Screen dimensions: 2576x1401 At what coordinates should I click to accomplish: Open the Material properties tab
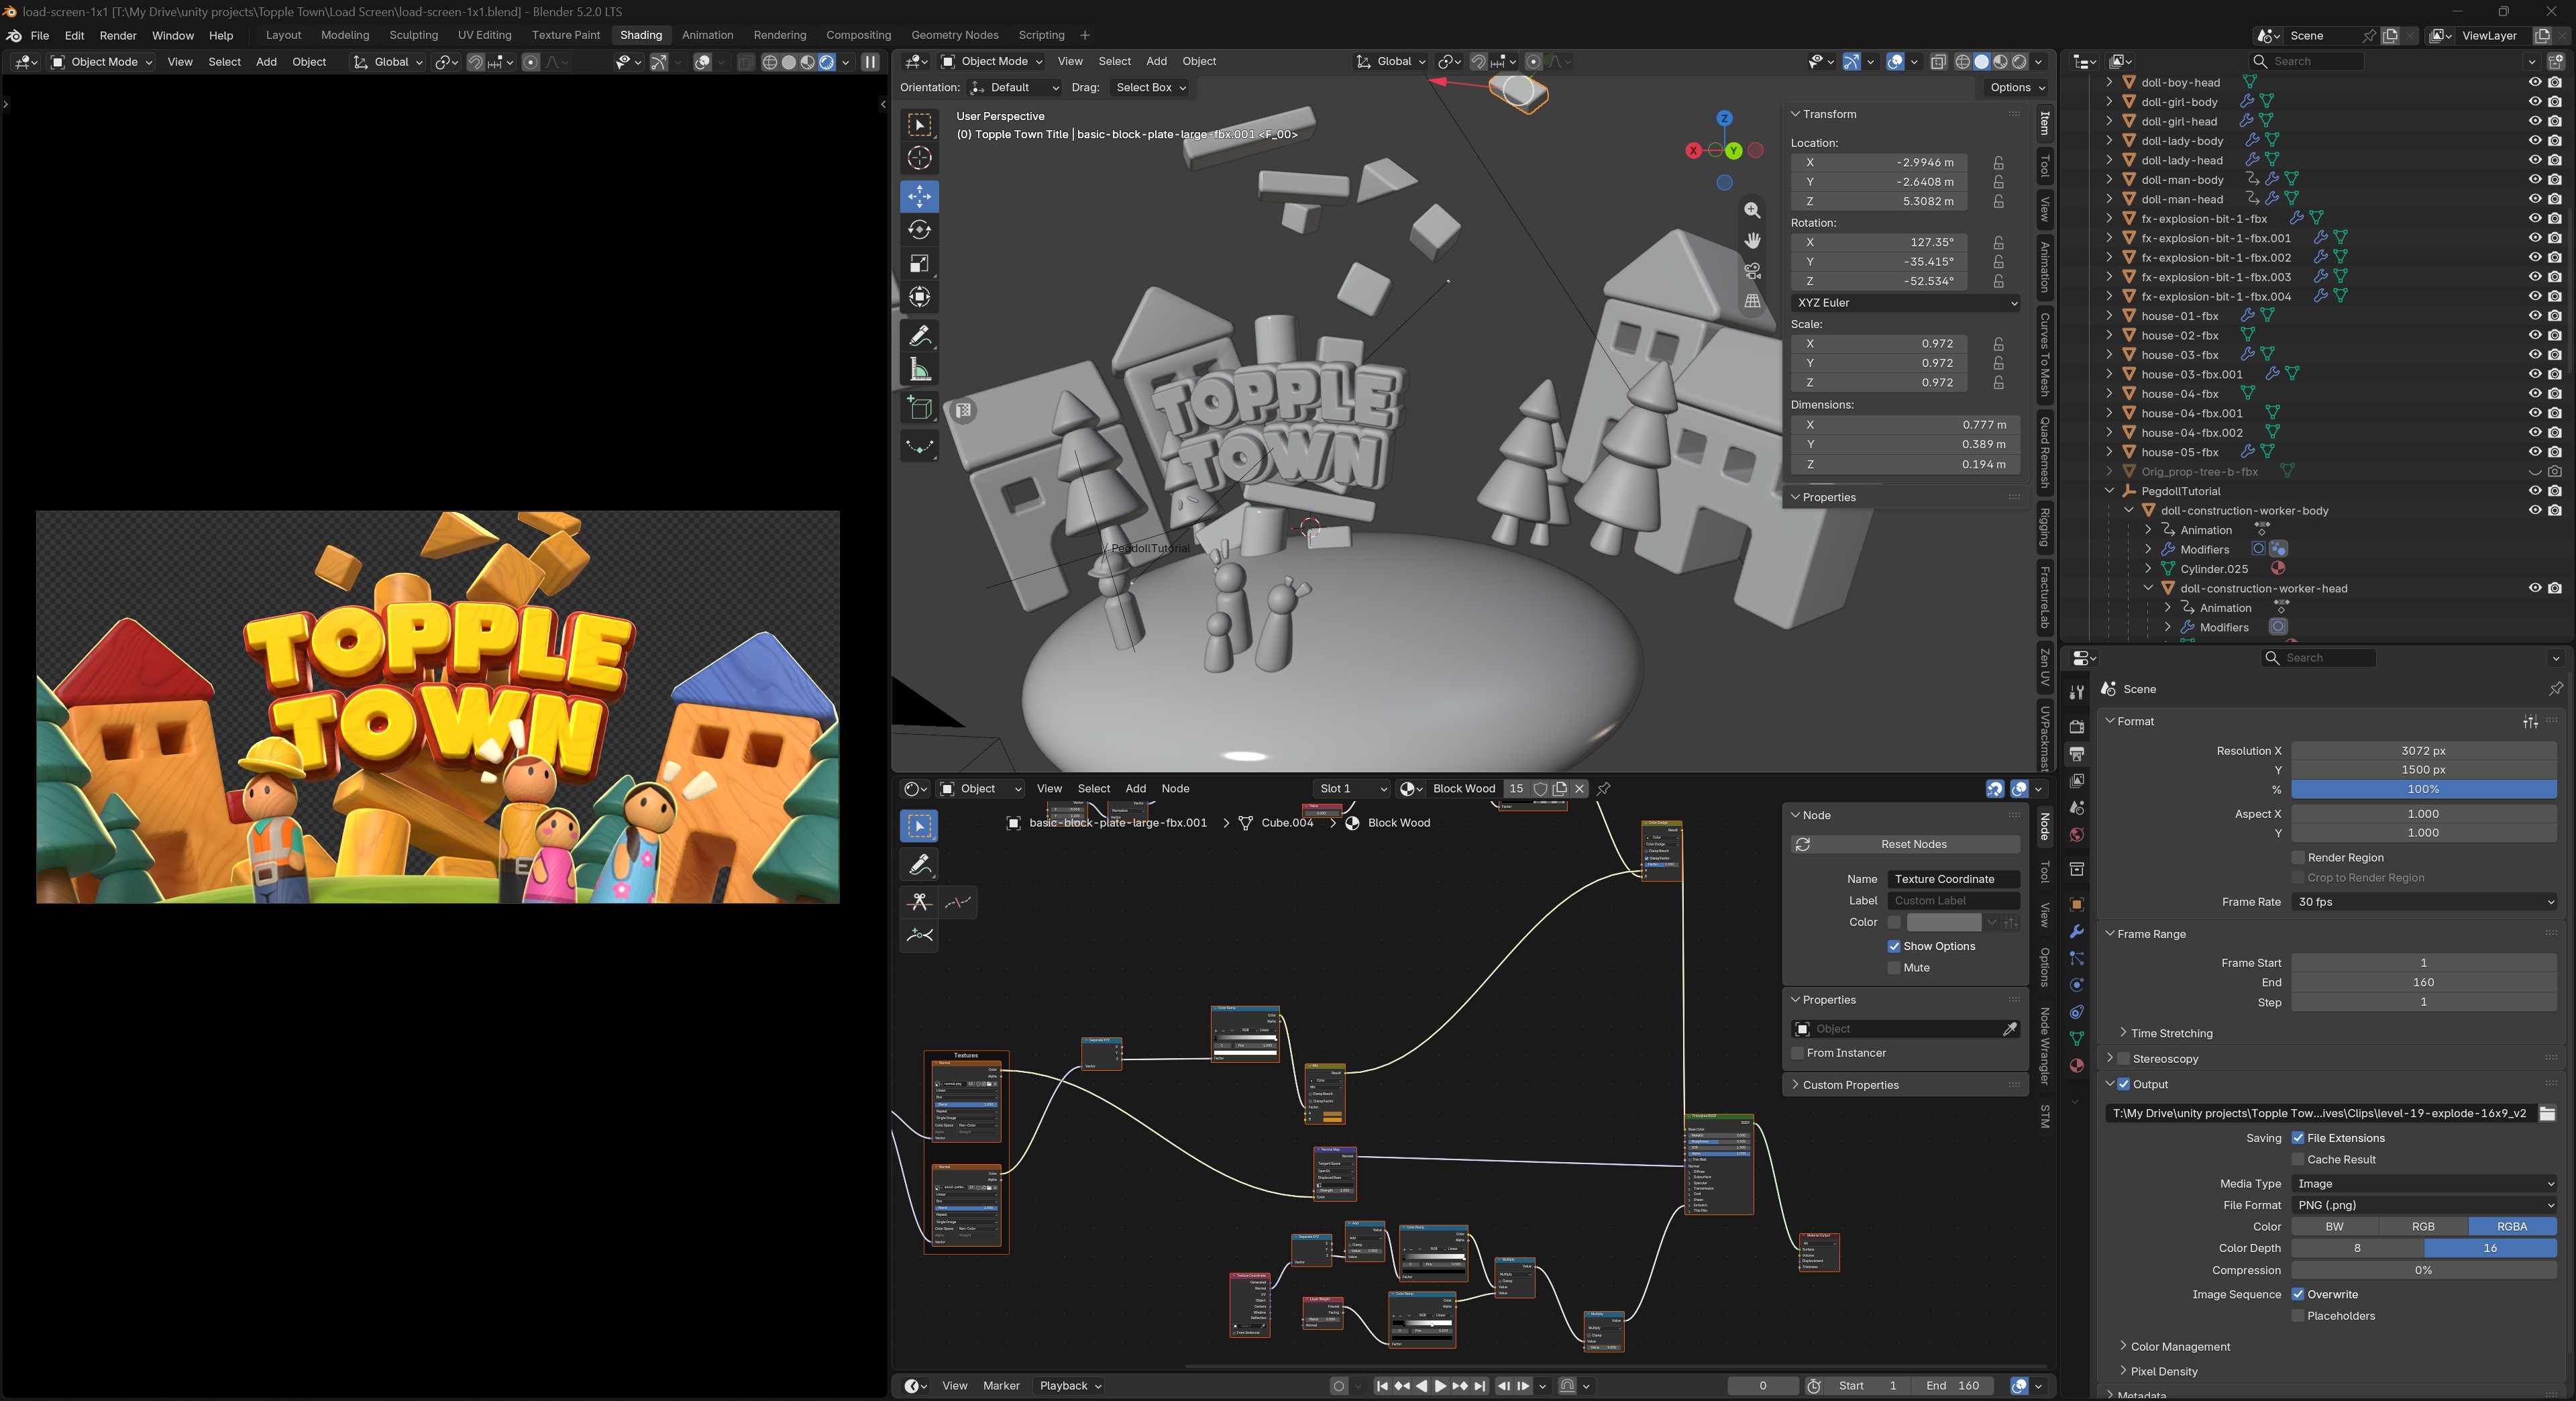tap(2076, 1066)
